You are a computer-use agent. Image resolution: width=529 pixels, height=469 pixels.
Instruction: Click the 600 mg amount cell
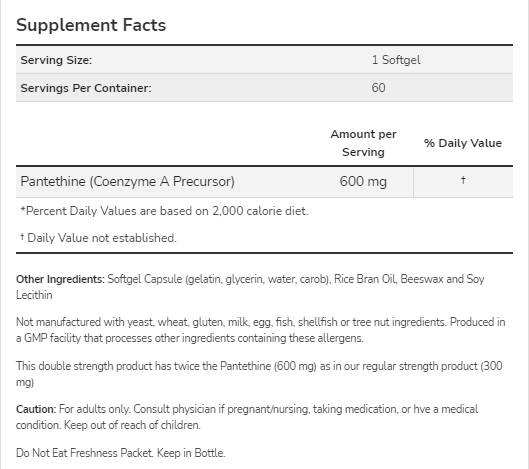tap(363, 182)
